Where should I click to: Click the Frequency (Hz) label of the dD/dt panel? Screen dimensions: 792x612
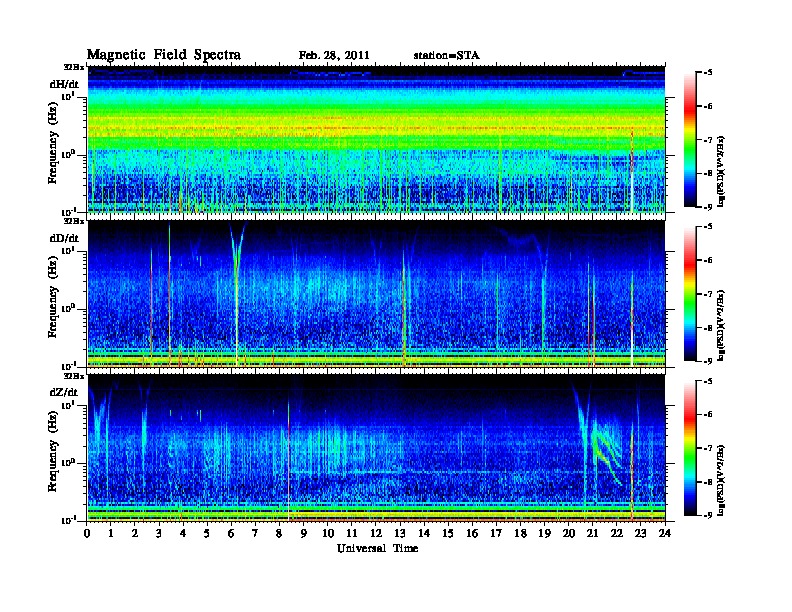click(53, 298)
